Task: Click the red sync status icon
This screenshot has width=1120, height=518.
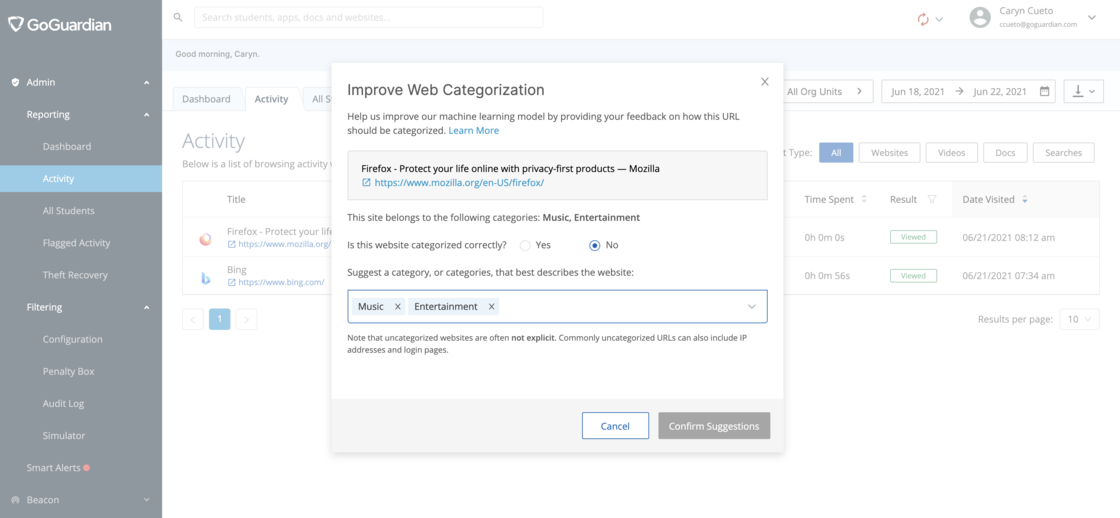Action: pos(923,19)
